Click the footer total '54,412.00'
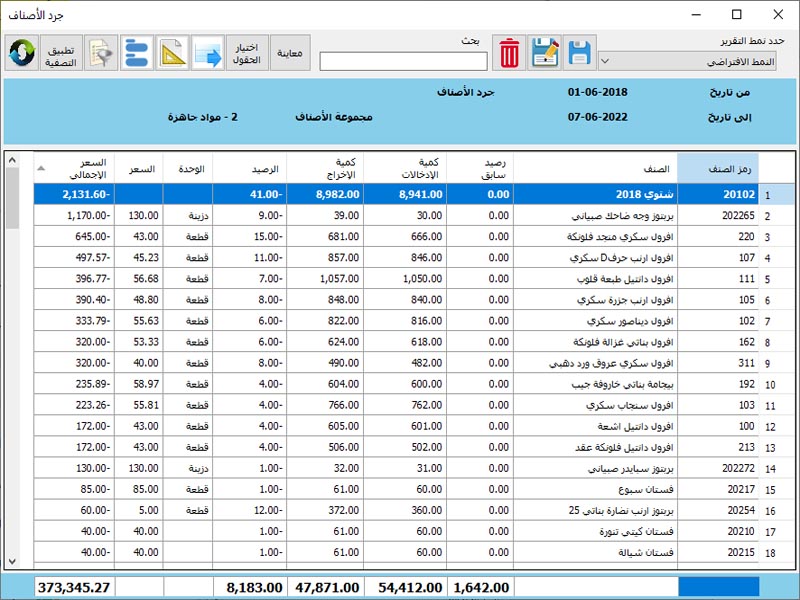Screen dimensions: 800x600 pos(405,587)
